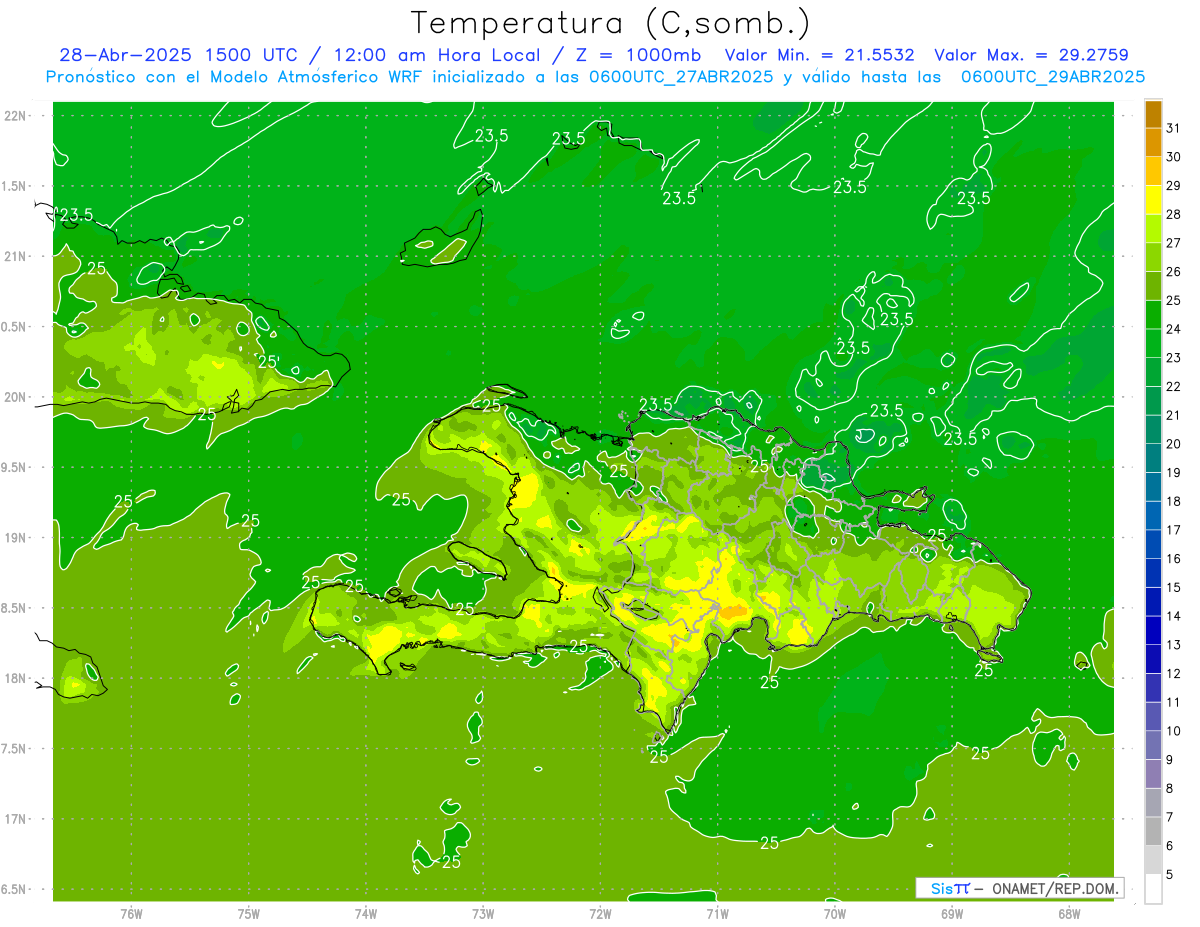Click the legend swatch between 30 and 31

point(1153,143)
